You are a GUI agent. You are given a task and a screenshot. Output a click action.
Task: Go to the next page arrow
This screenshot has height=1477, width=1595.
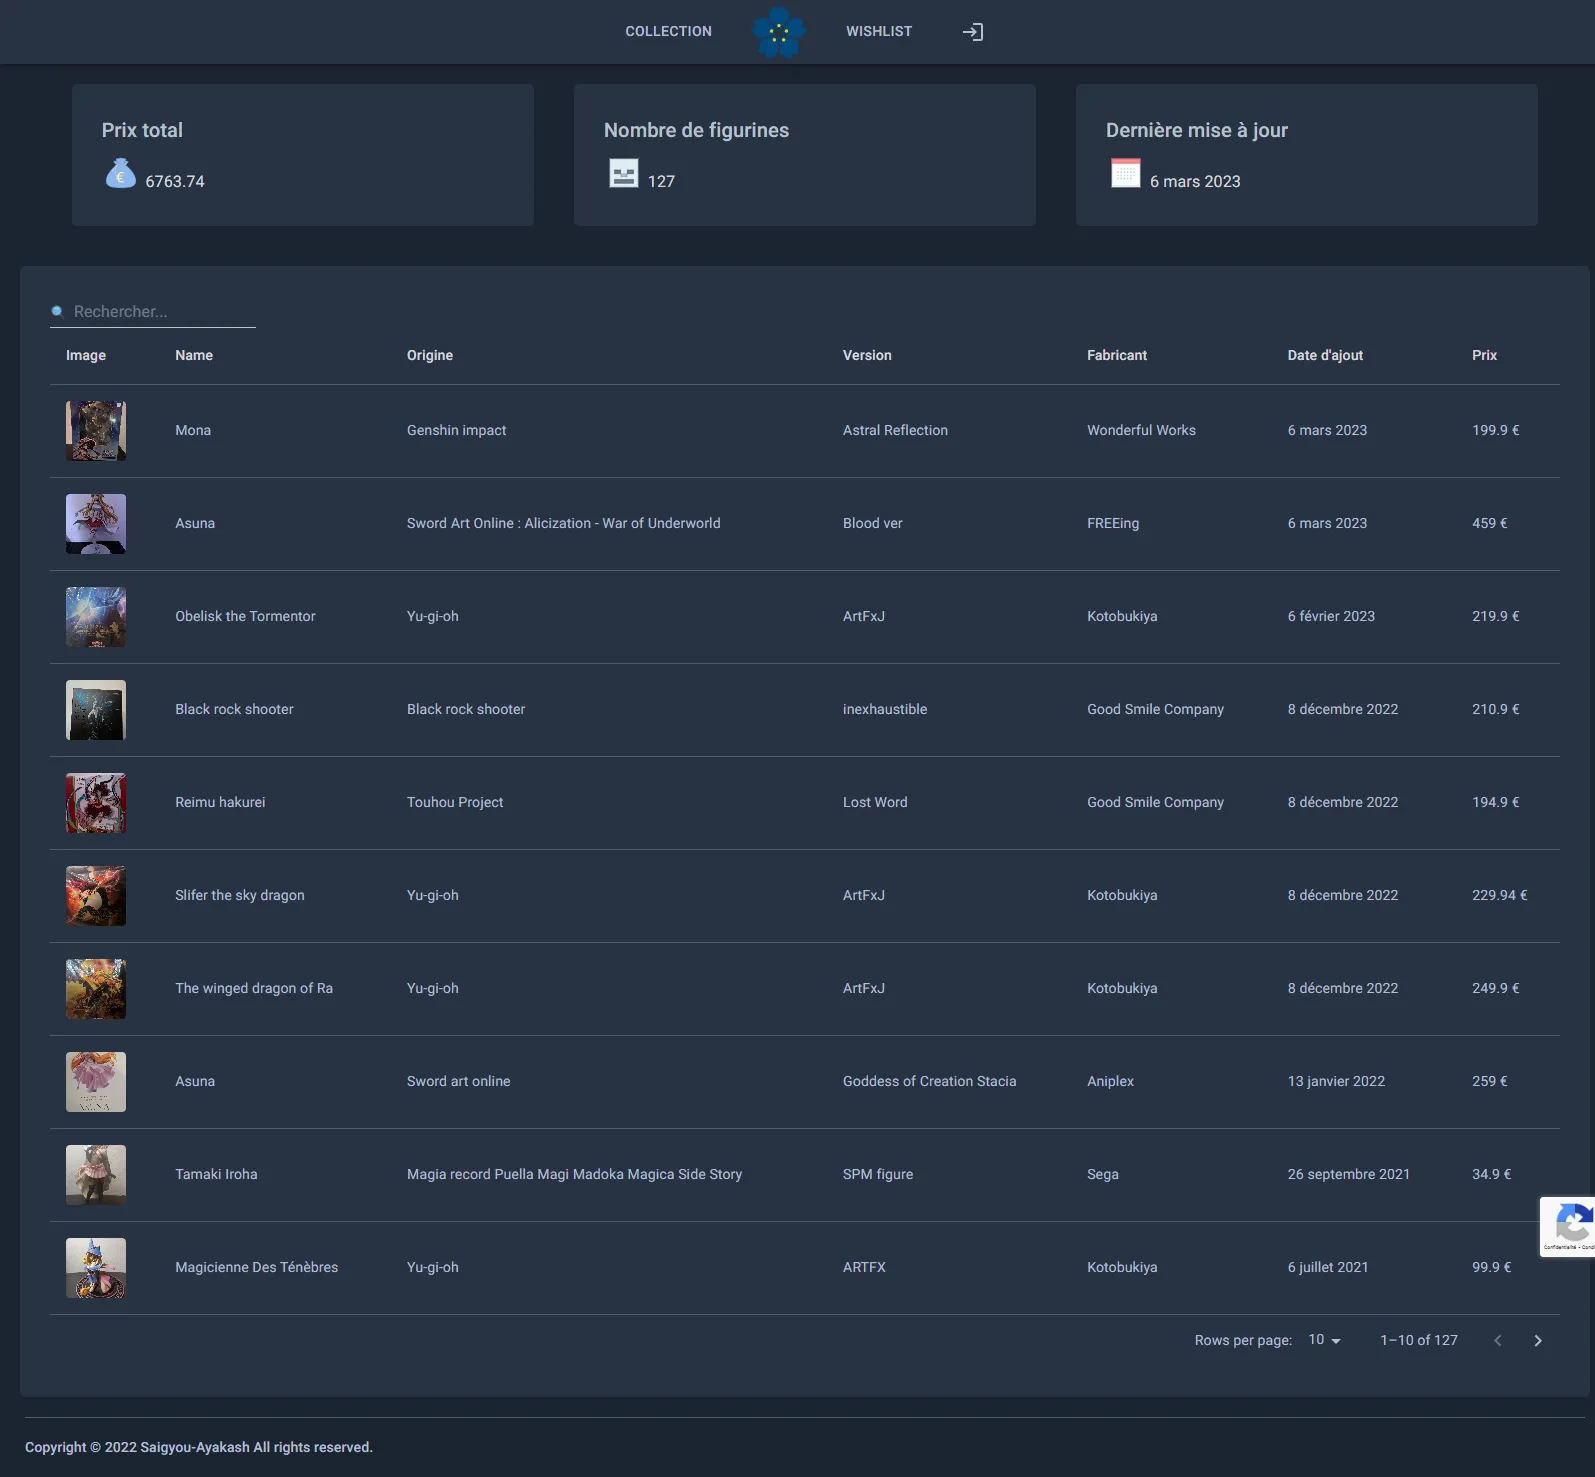(x=1538, y=1341)
